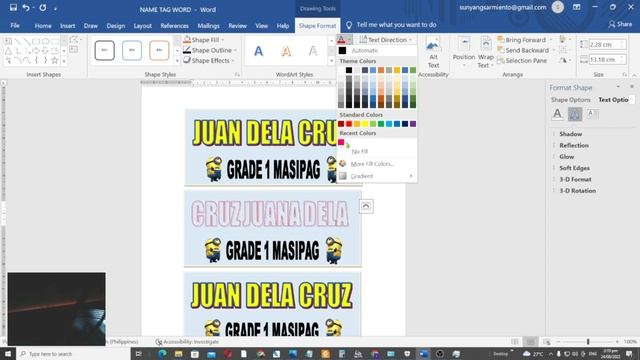Image resolution: width=640 pixels, height=360 pixels.
Task: Click the Tell me what you want search box
Action: click(x=396, y=25)
